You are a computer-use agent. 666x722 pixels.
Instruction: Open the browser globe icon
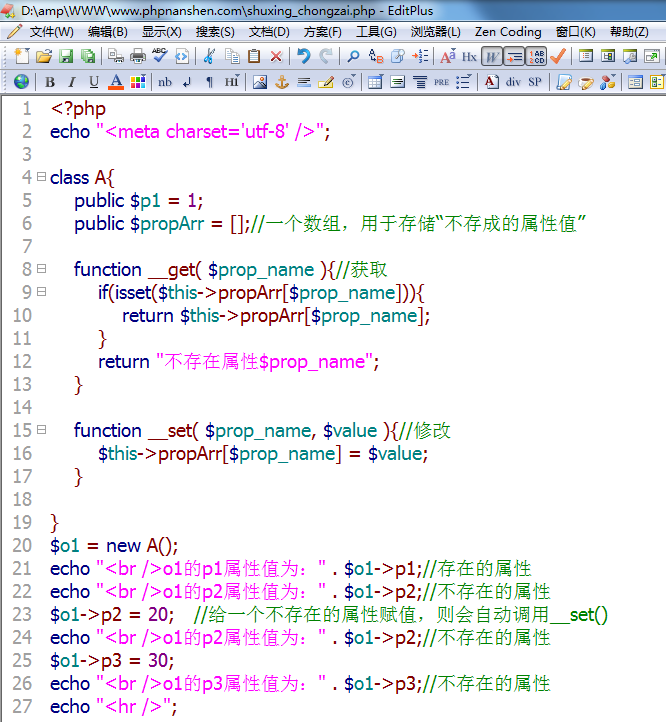(22, 82)
